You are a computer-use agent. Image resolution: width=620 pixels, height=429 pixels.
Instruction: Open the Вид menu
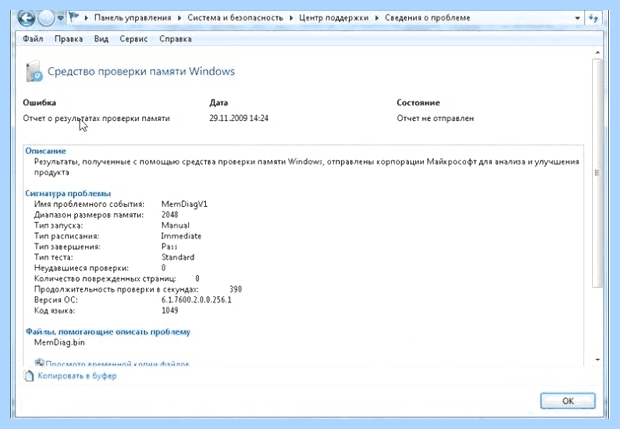click(x=101, y=39)
